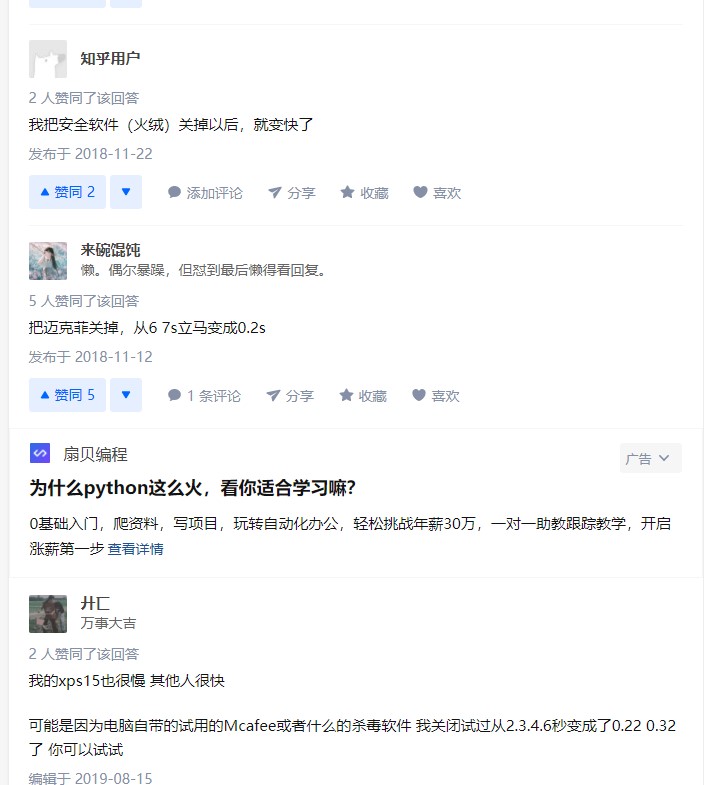The width and height of the screenshot is (704, 785).
Task: Downvote 来碗馄饨's answer with down arrow
Action: (126, 395)
